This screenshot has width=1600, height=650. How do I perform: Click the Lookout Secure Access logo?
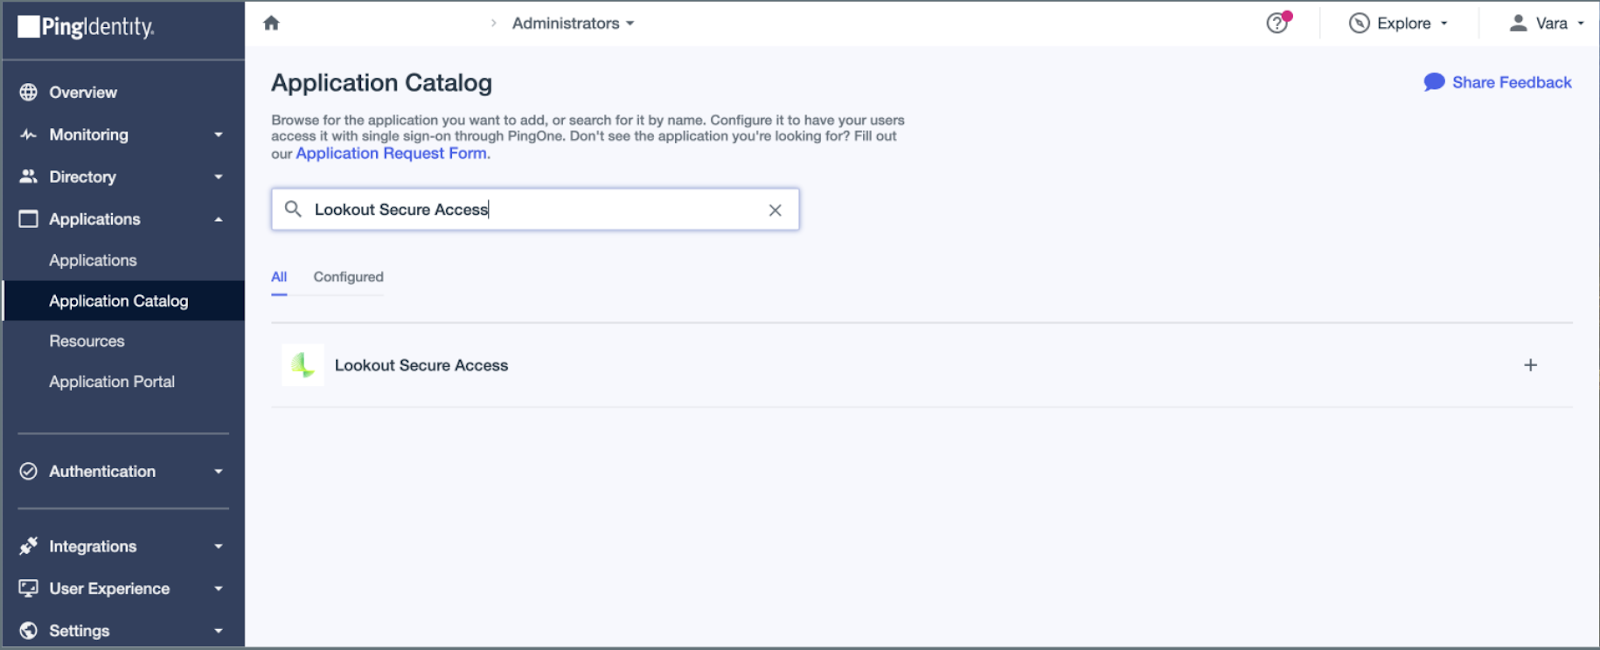303,365
